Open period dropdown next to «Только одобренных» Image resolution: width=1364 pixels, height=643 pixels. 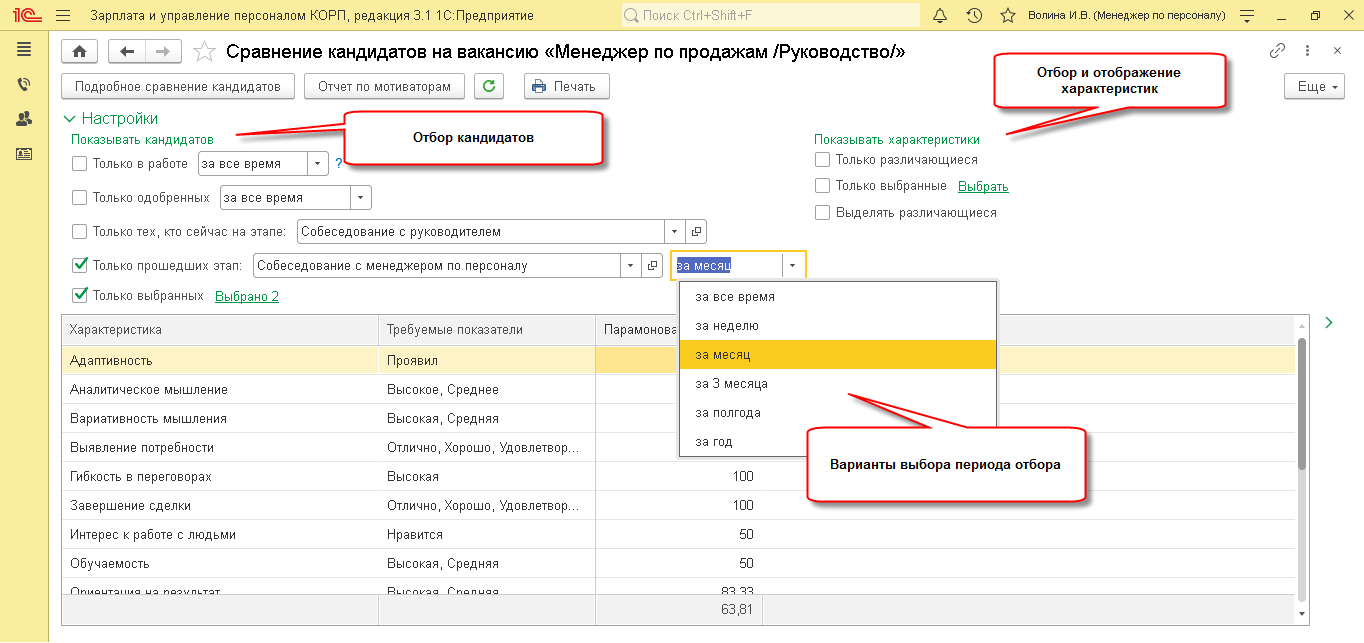361,197
